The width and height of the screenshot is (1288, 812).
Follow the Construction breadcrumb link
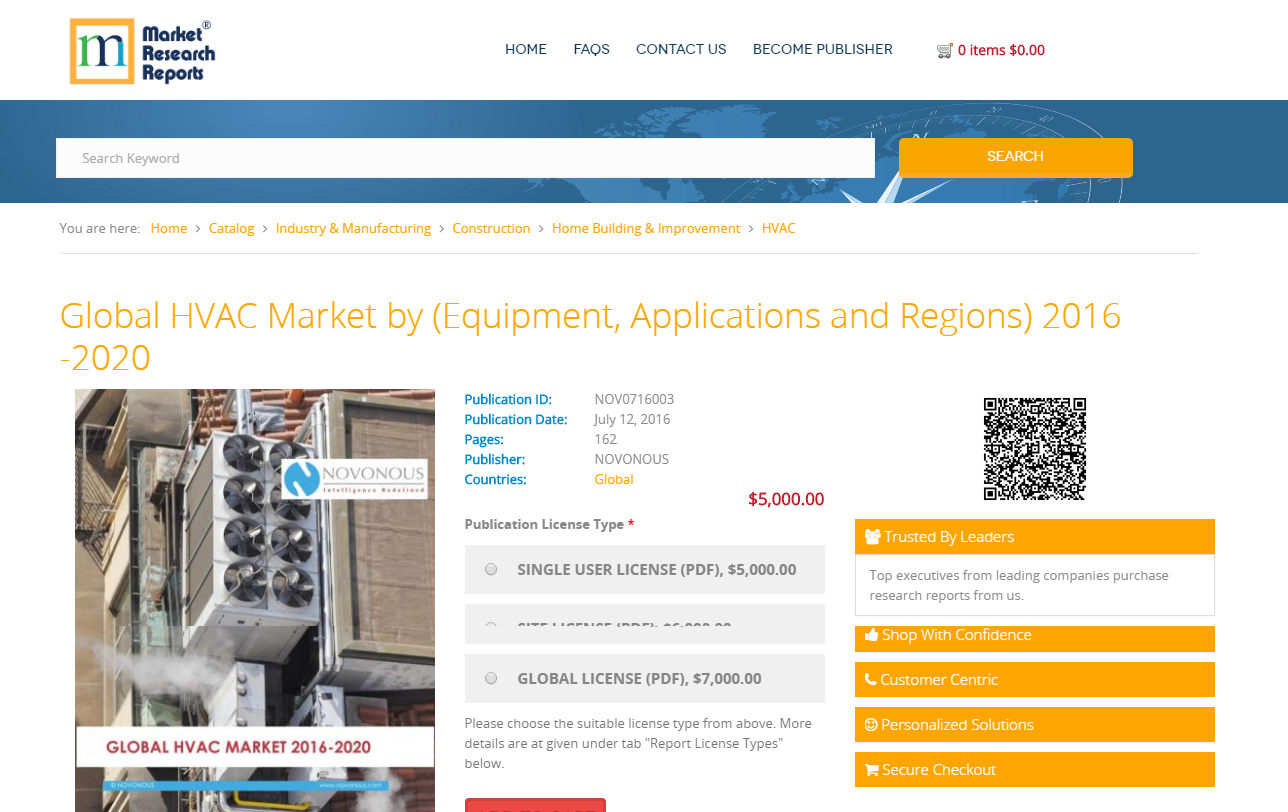(491, 228)
